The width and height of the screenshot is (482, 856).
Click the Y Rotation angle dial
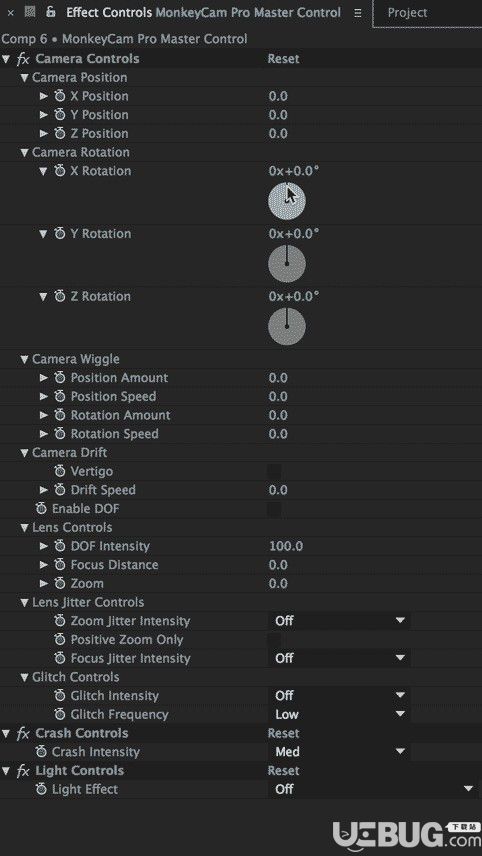point(287,264)
